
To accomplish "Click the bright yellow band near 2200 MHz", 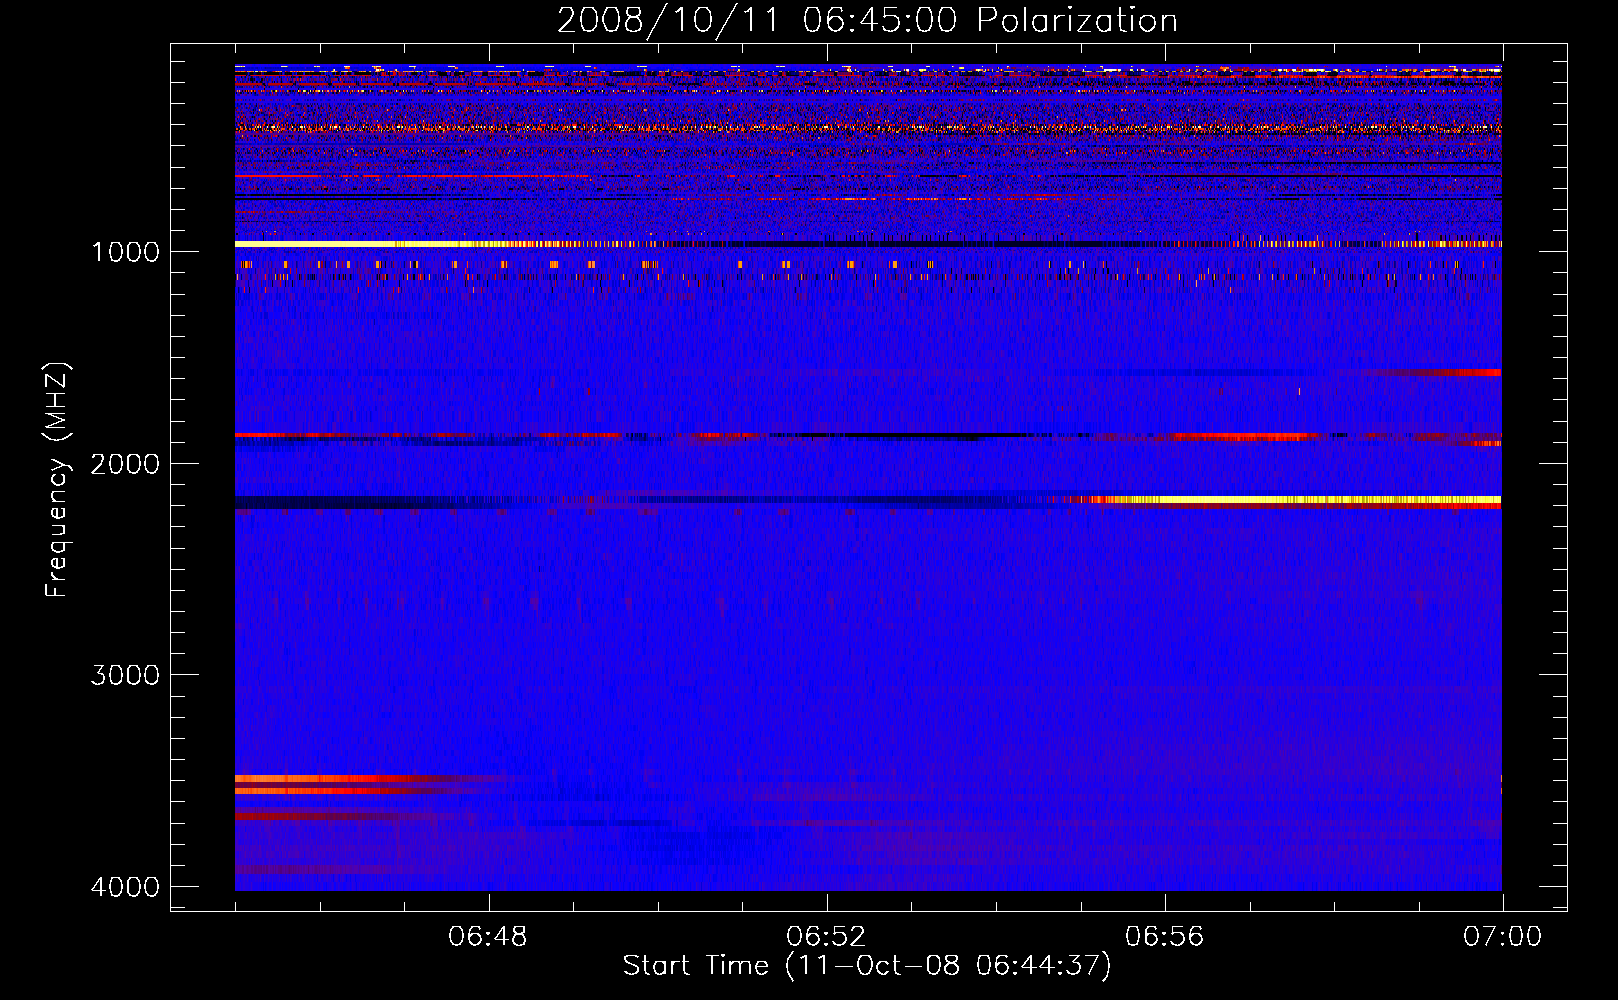I will pyautogui.click(x=1300, y=499).
